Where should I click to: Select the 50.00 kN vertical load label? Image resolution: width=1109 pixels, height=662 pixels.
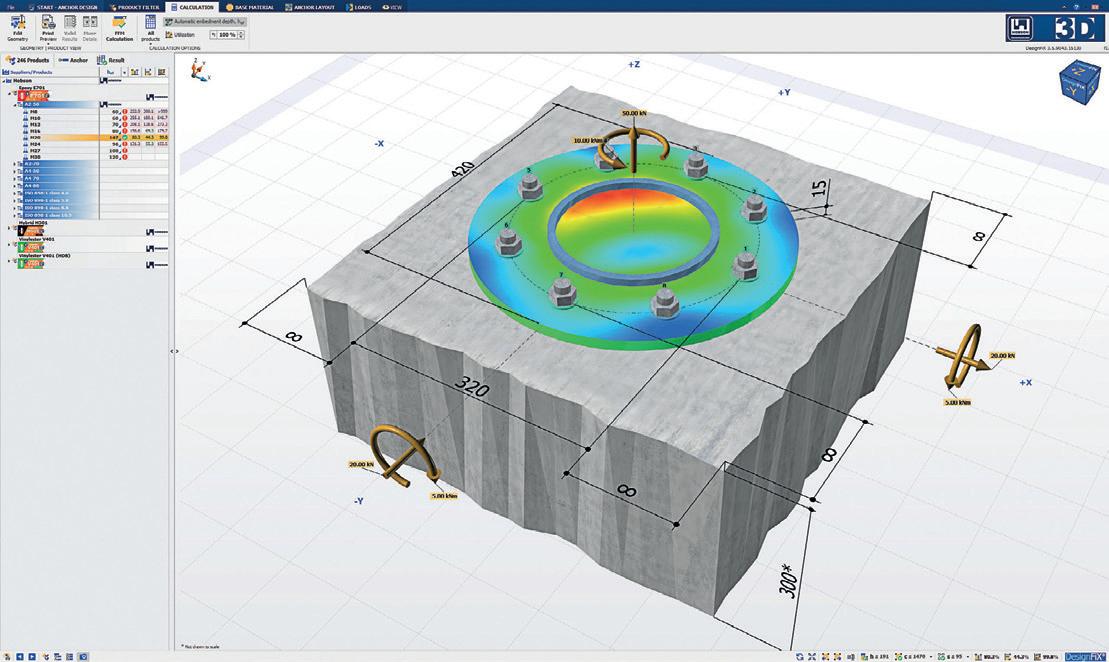634,113
